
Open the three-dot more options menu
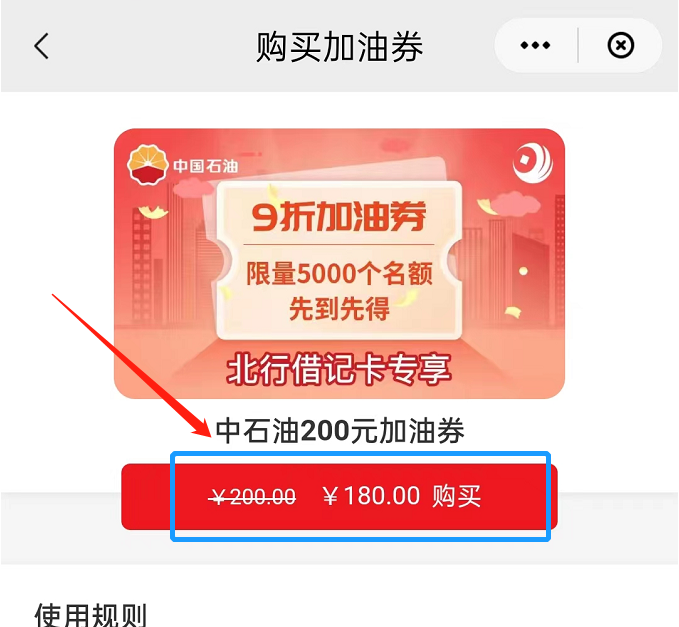[535, 45]
